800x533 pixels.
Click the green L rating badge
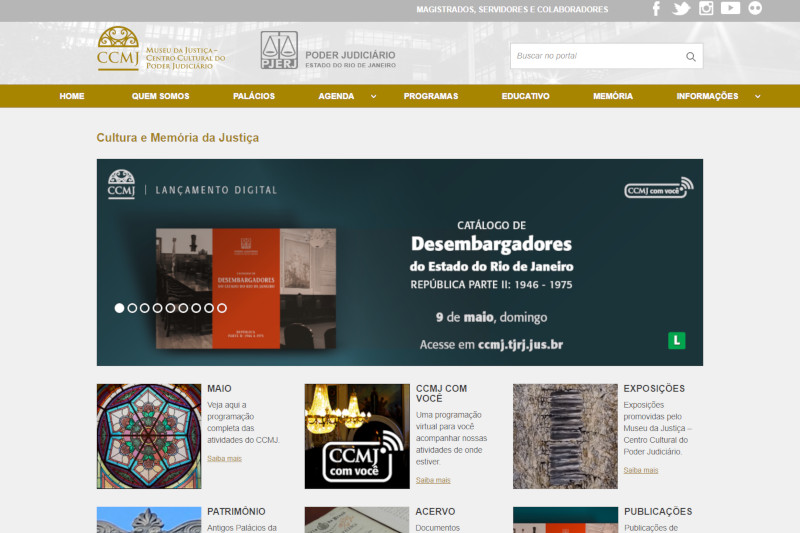pos(677,340)
